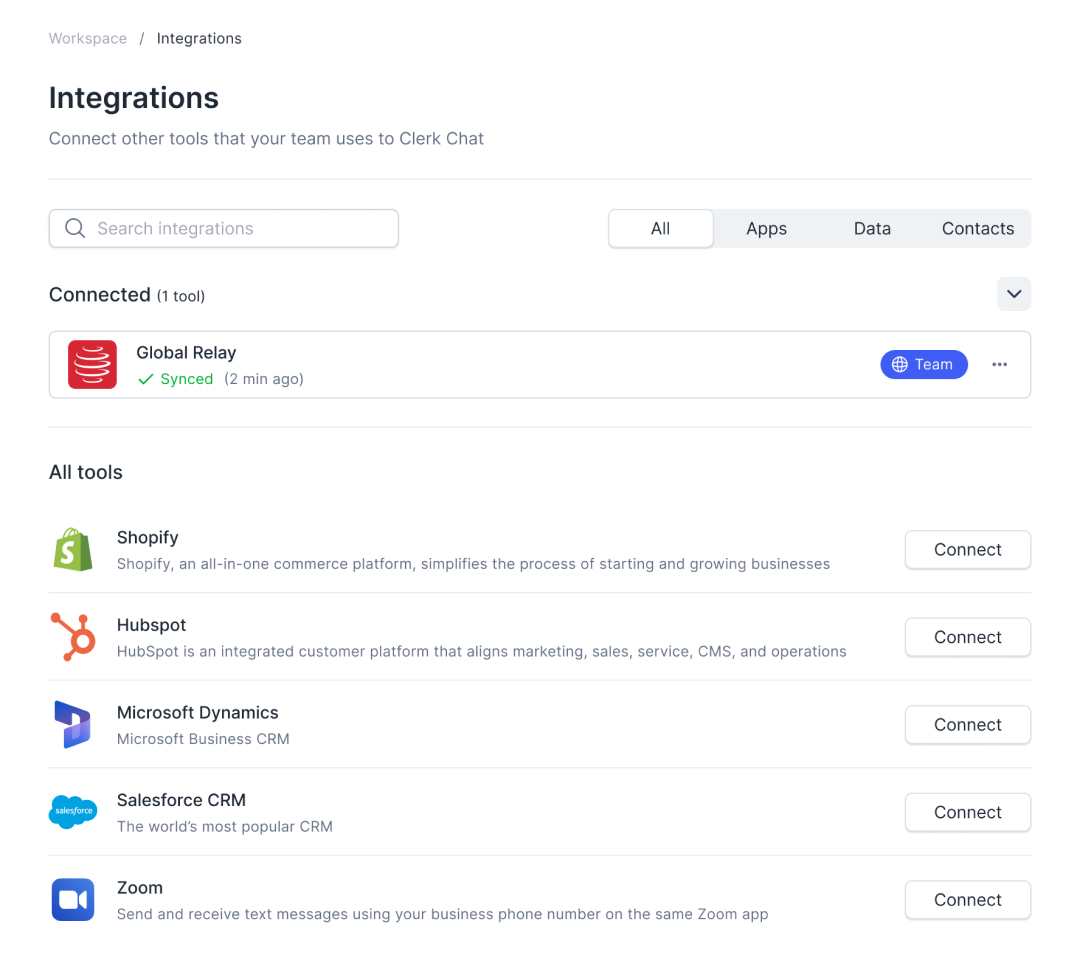Screen dimensions: 1080x976
Task: Click the 'Connect other tools' subtitle text
Action: tap(266, 138)
